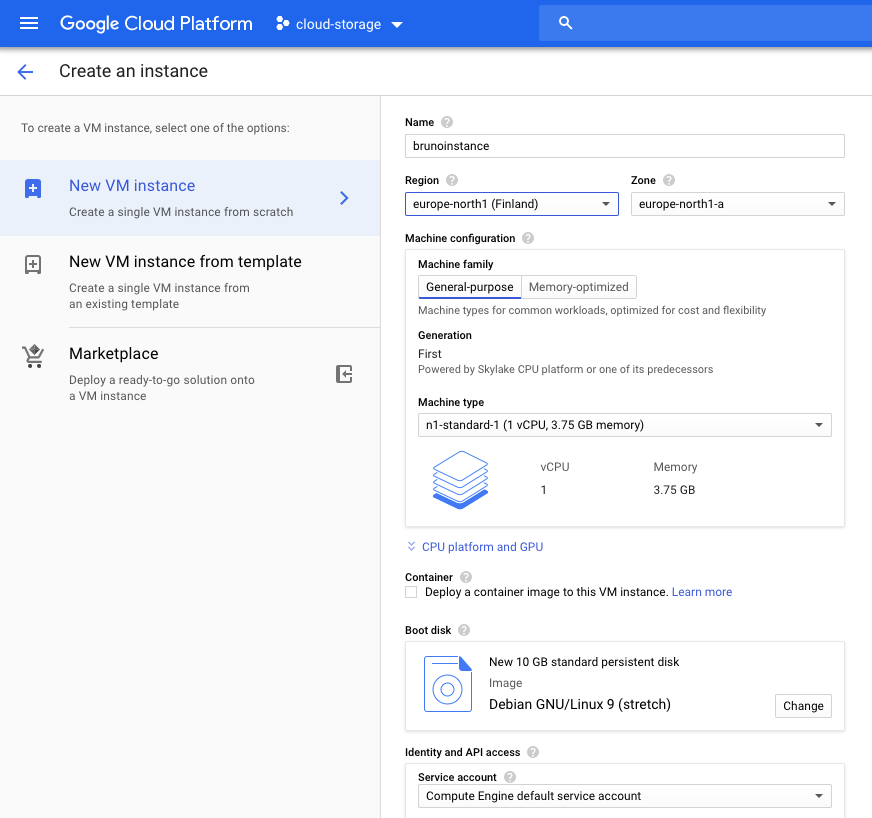This screenshot has width=872, height=818.
Task: Open the Zone dropdown
Action: pyautogui.click(x=737, y=204)
